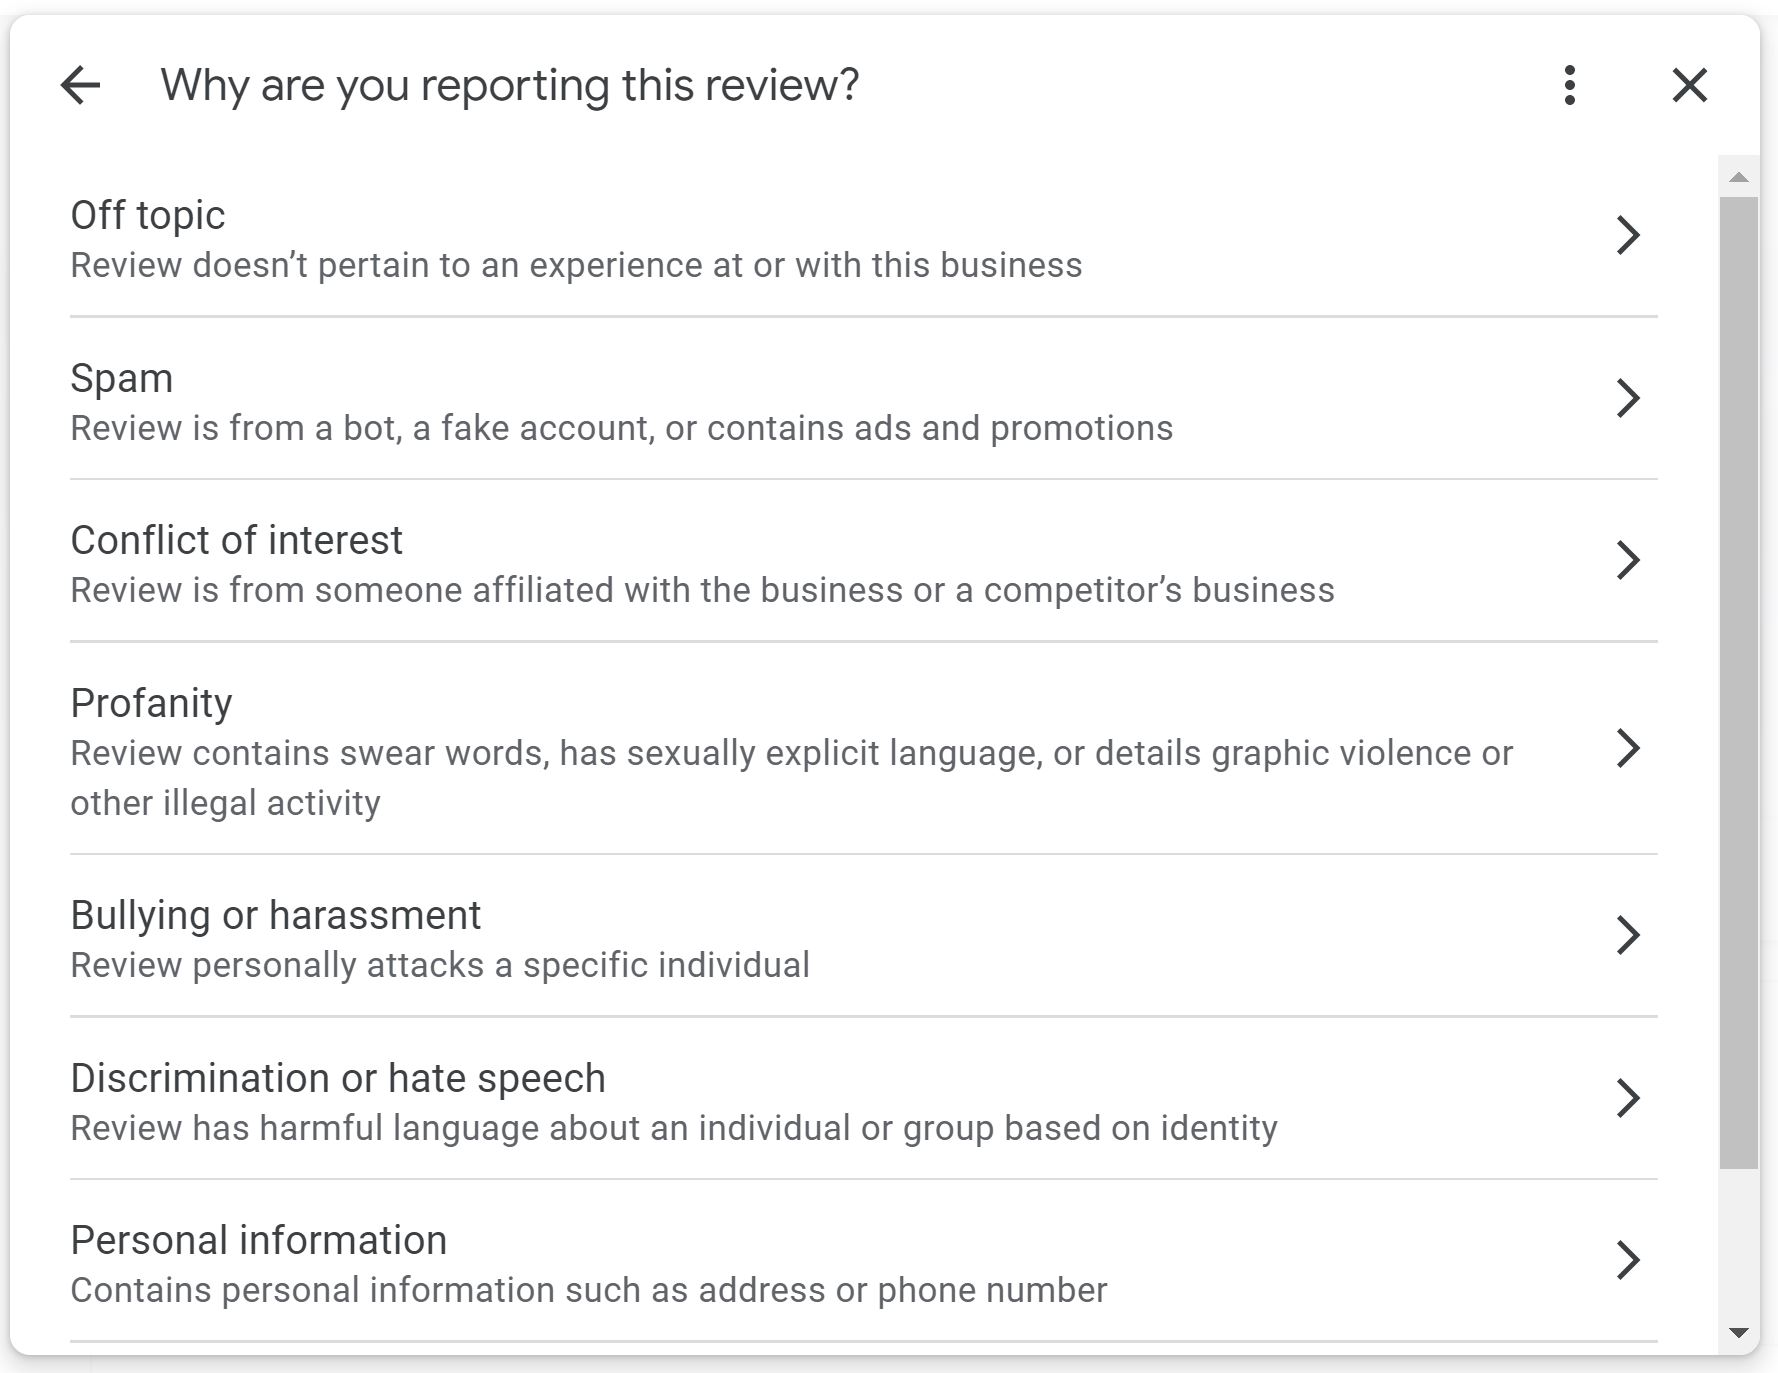Select Personal information report reason

pyautogui.click(x=258, y=1241)
